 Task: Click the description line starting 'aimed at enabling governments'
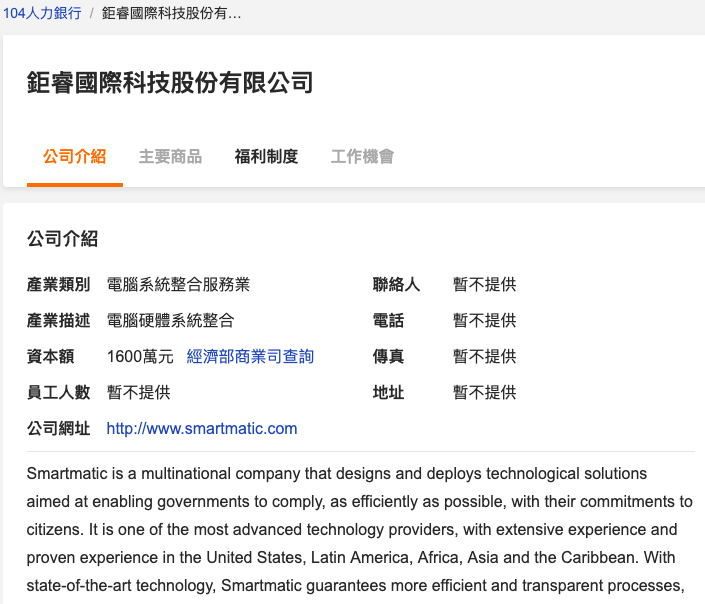360,501
